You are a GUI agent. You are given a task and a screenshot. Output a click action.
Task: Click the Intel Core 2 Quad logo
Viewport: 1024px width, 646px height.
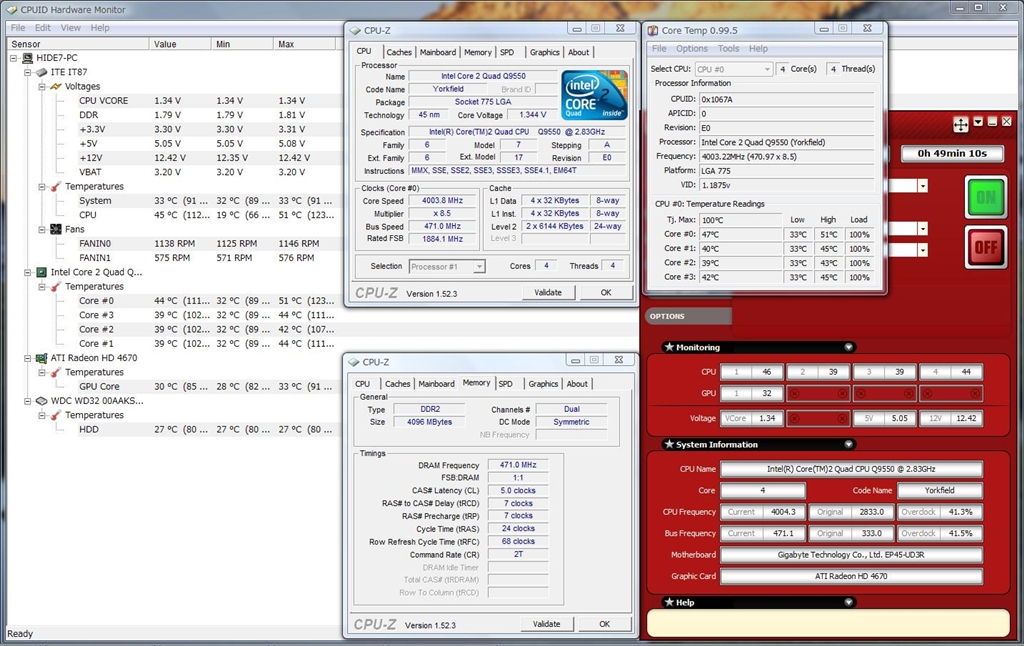(593, 96)
